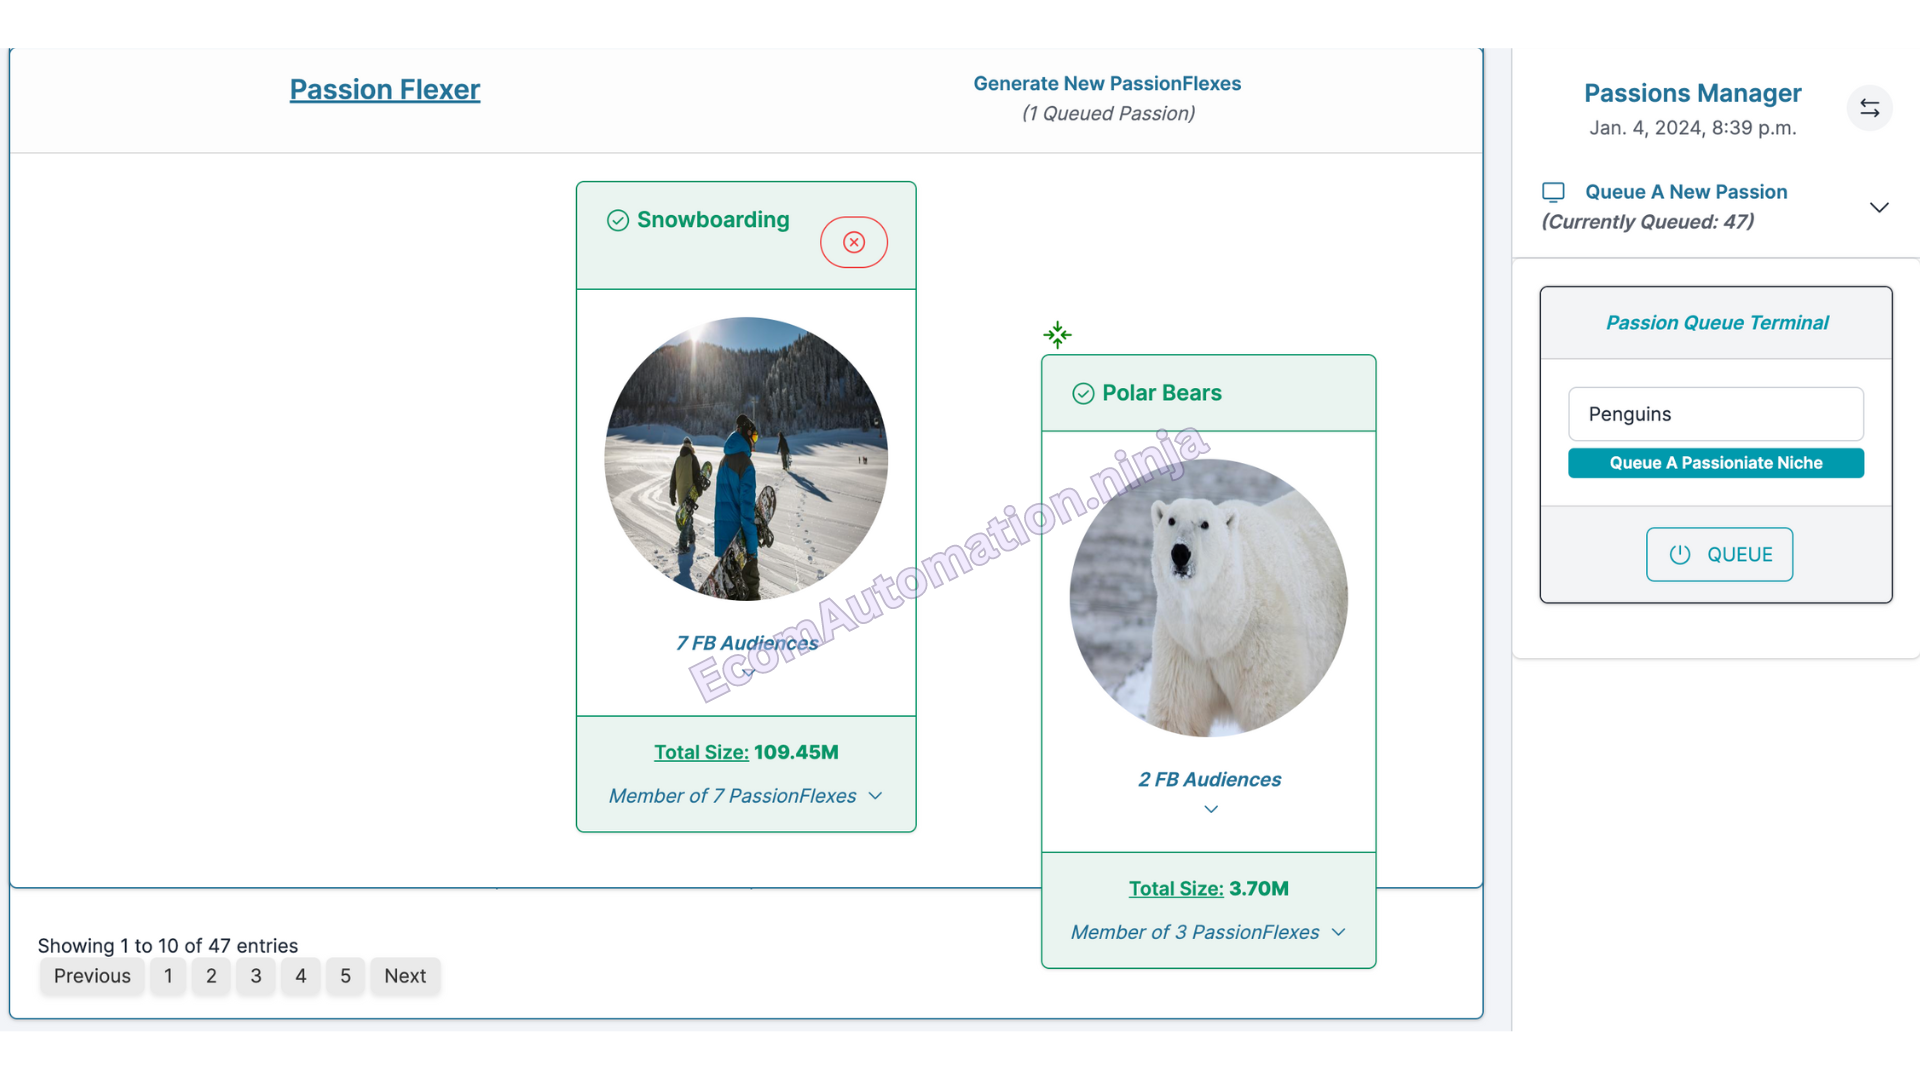Expand the Queue A New Passion section chevron
1920x1080 pixels.
tap(1879, 207)
